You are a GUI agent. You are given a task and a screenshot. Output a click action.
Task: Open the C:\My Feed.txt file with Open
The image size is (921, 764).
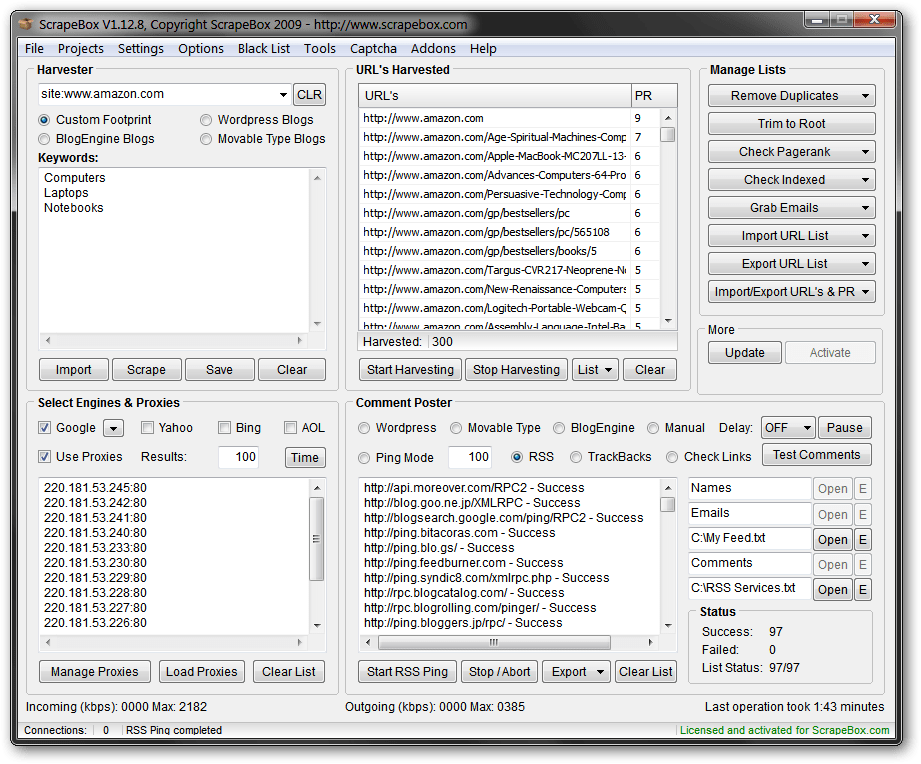point(833,540)
